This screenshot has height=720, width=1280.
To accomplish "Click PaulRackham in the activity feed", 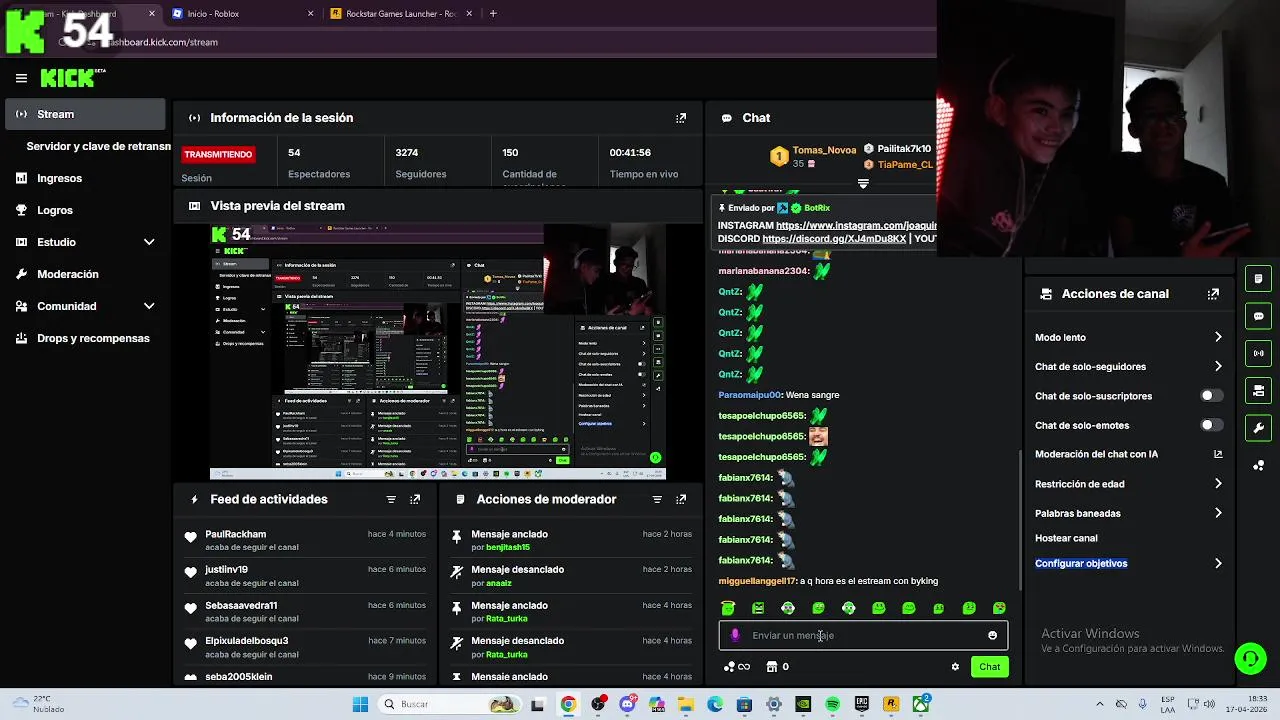I will tap(236, 534).
